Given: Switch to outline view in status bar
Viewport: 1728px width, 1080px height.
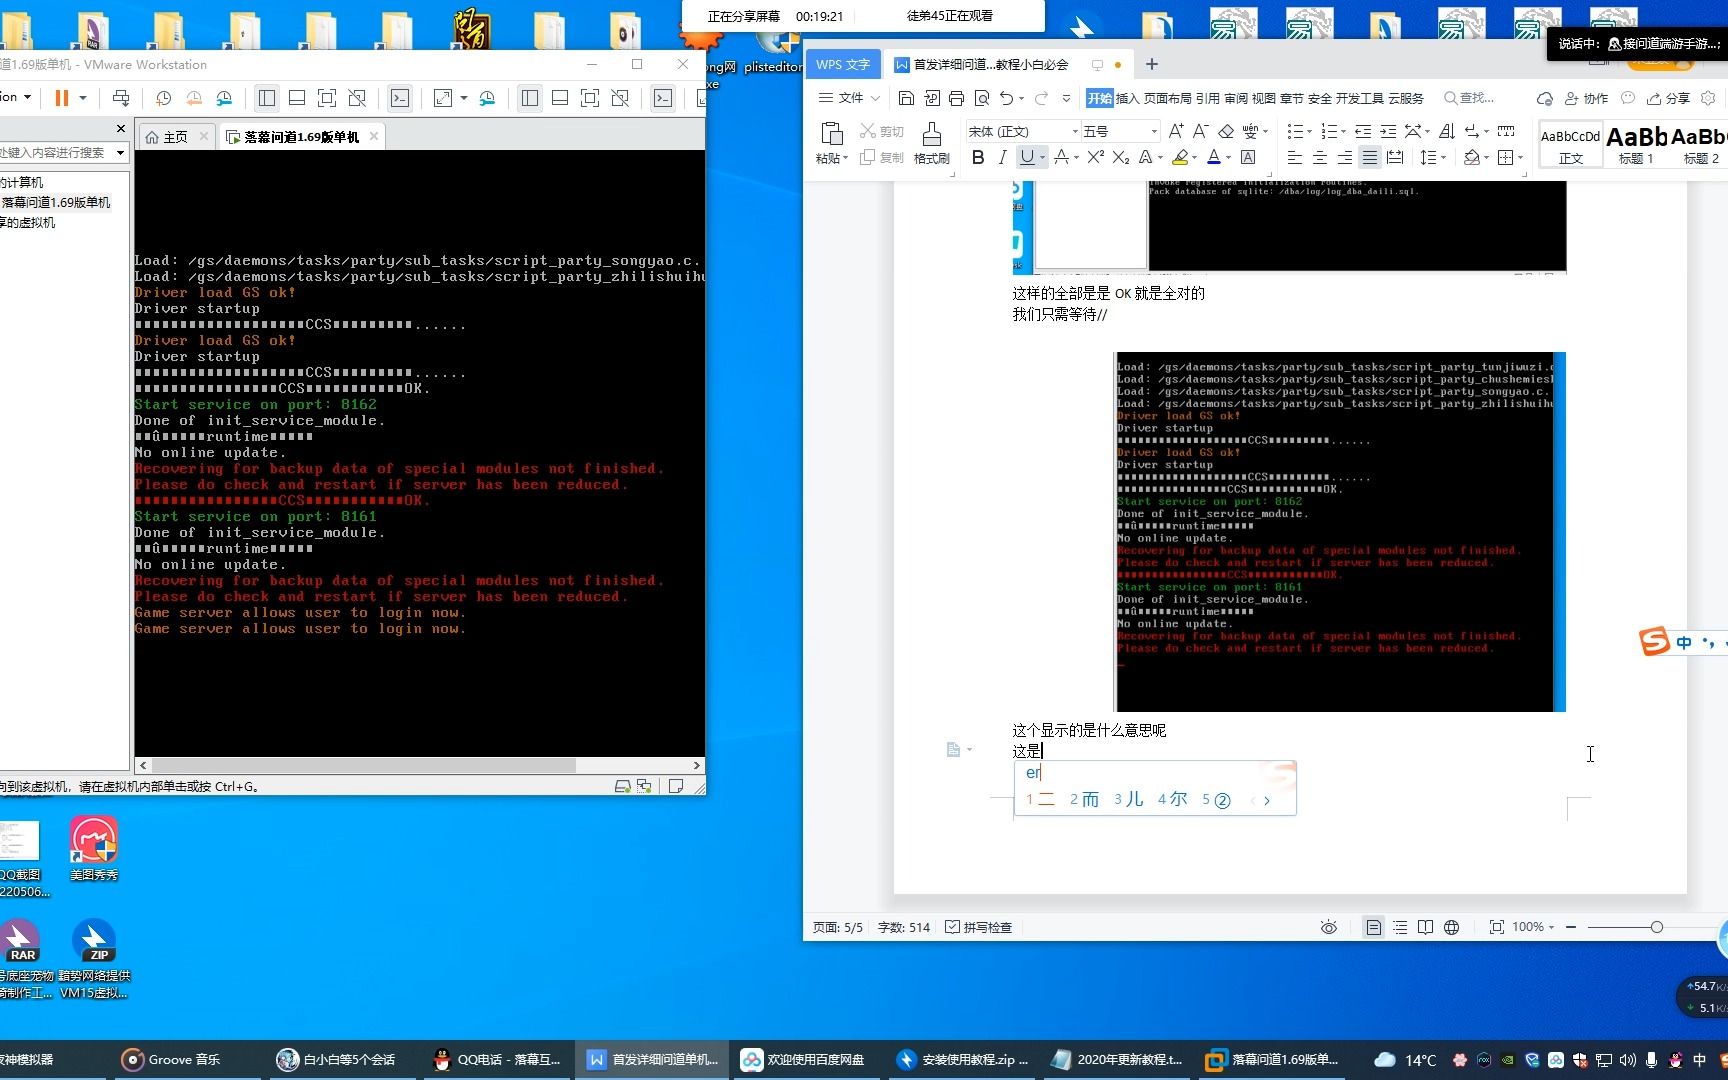Looking at the screenshot, I should 1400,927.
